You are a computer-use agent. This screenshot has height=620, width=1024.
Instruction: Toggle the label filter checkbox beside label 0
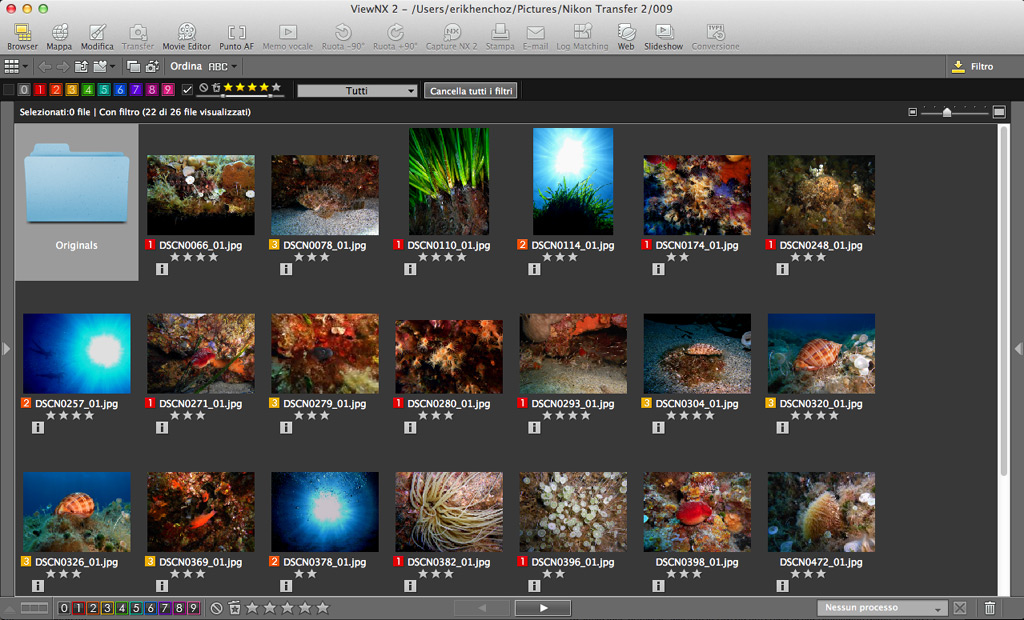point(9,90)
